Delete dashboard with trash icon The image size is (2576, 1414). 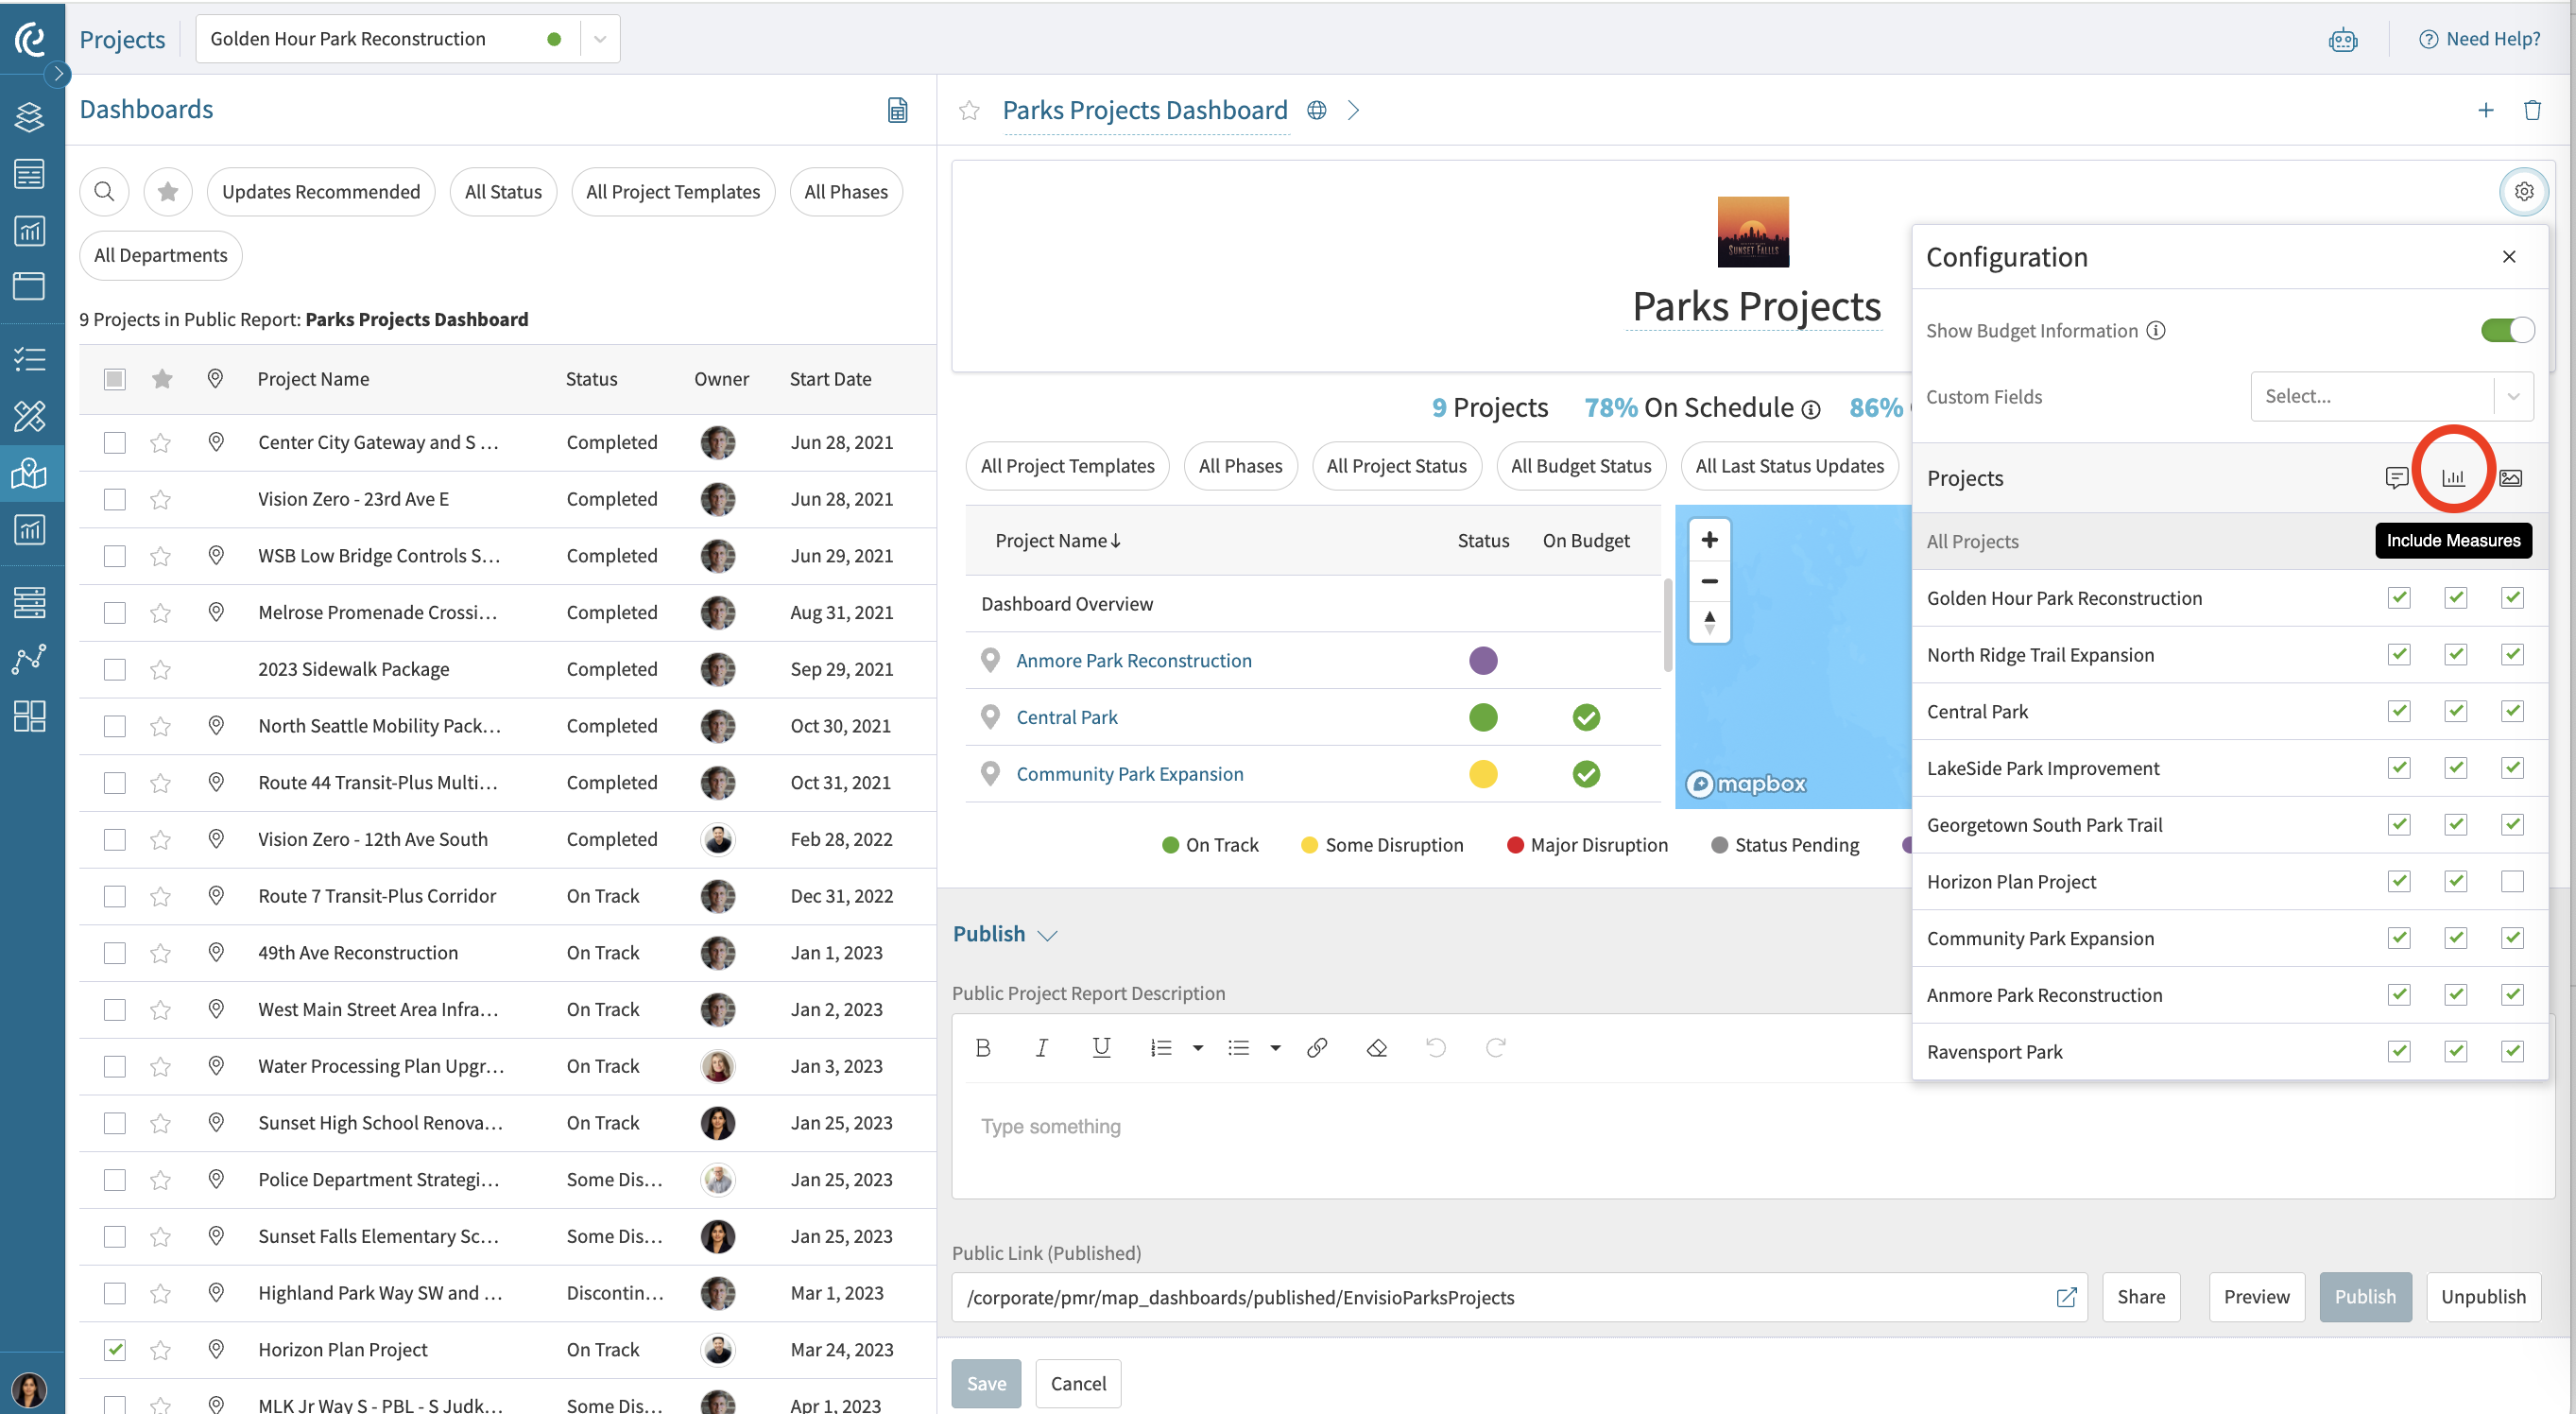(2532, 110)
